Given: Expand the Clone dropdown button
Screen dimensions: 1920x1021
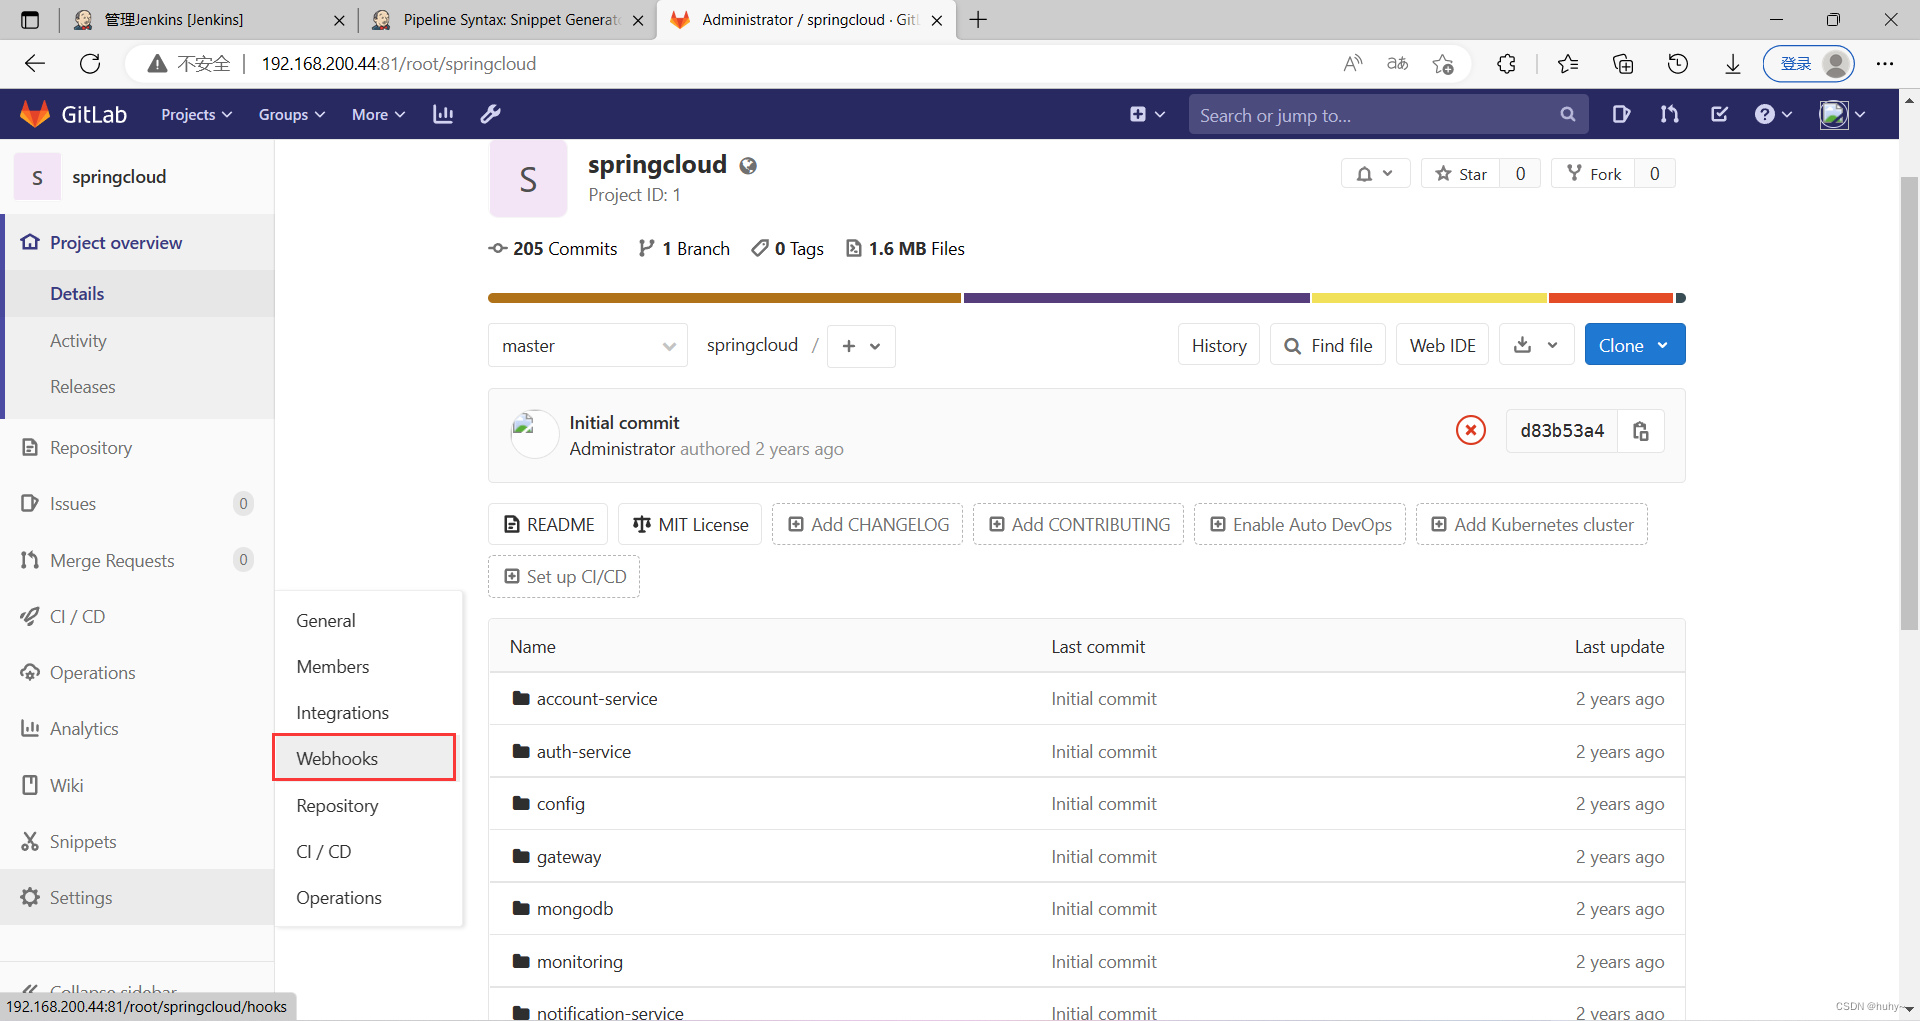Looking at the screenshot, I should 1634,344.
